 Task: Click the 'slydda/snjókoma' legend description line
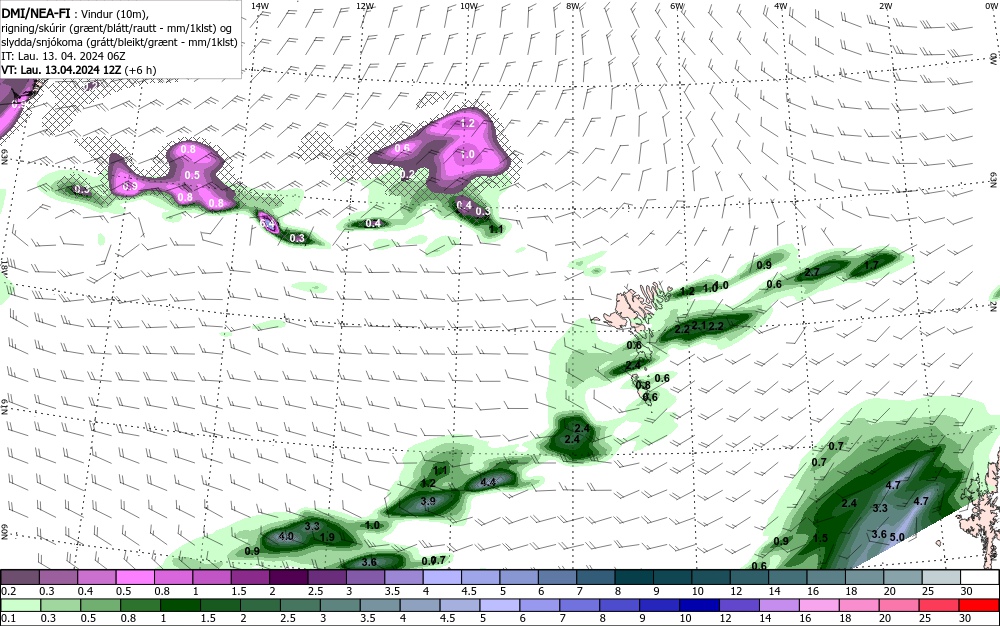coord(119,43)
